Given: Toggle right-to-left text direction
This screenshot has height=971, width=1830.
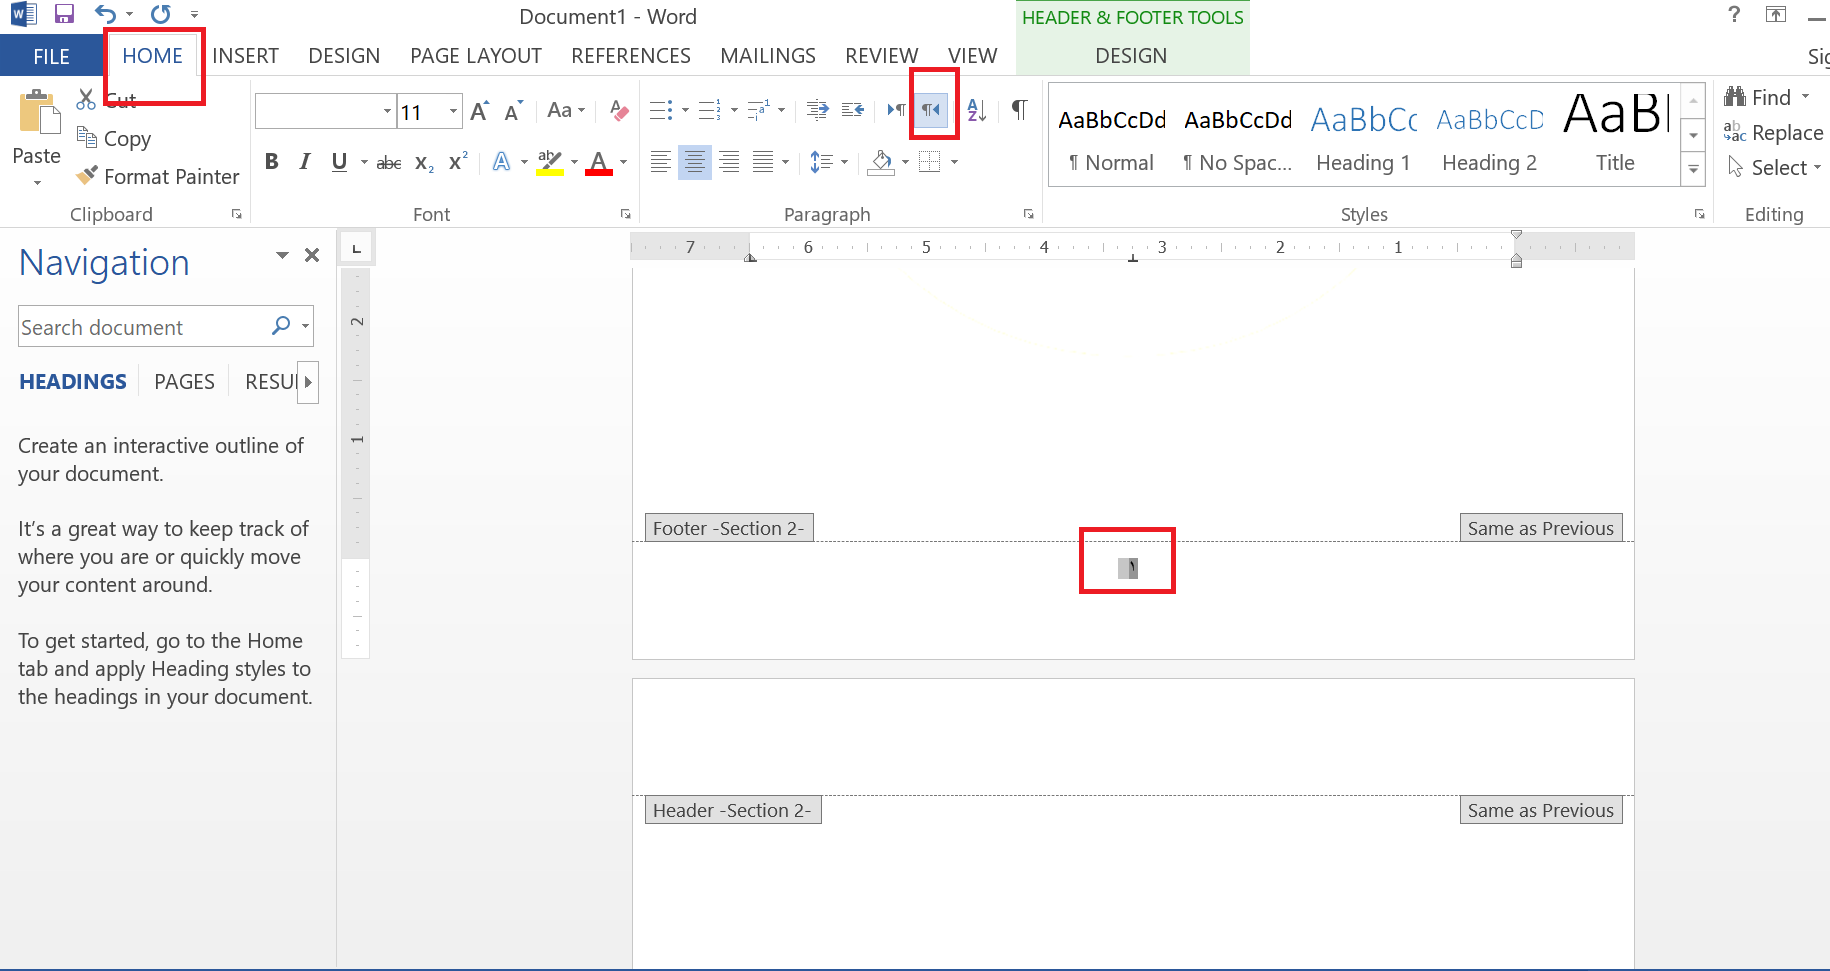Looking at the screenshot, I should (x=932, y=110).
